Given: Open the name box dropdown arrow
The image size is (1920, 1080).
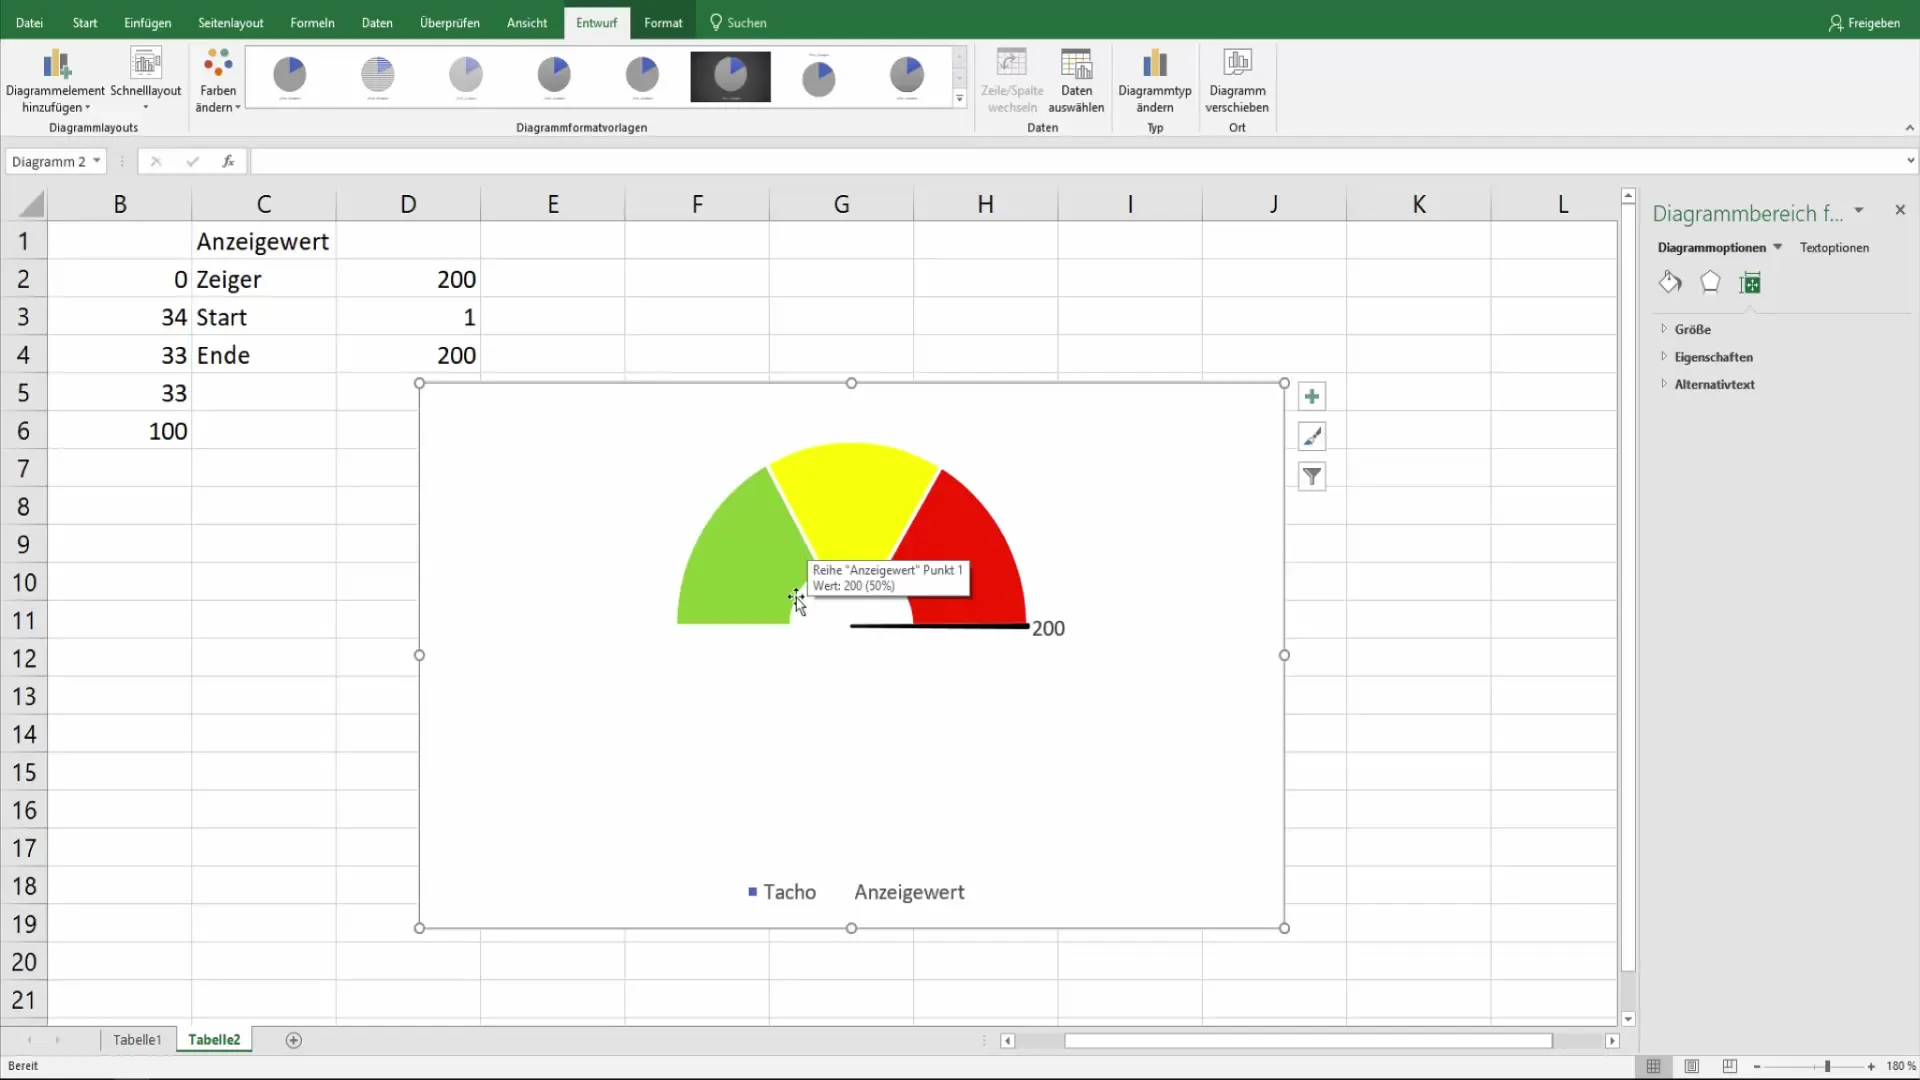Looking at the screenshot, I should click(96, 161).
